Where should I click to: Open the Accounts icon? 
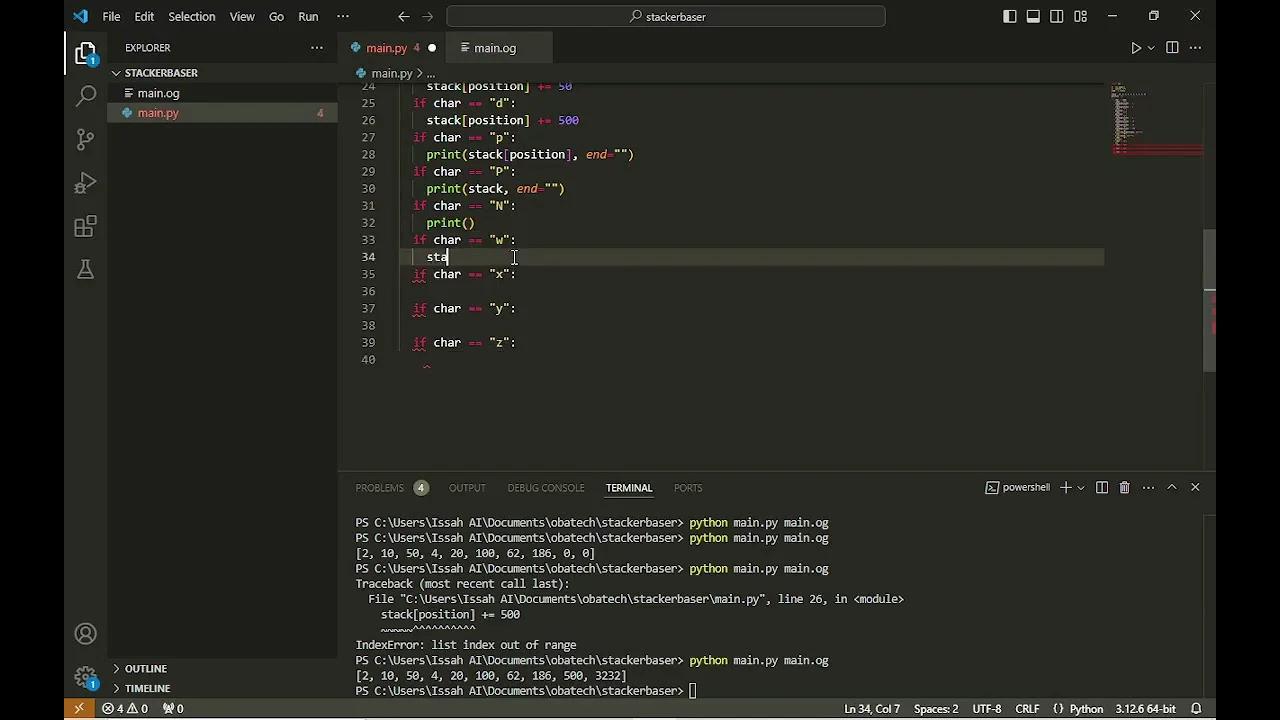click(85, 633)
